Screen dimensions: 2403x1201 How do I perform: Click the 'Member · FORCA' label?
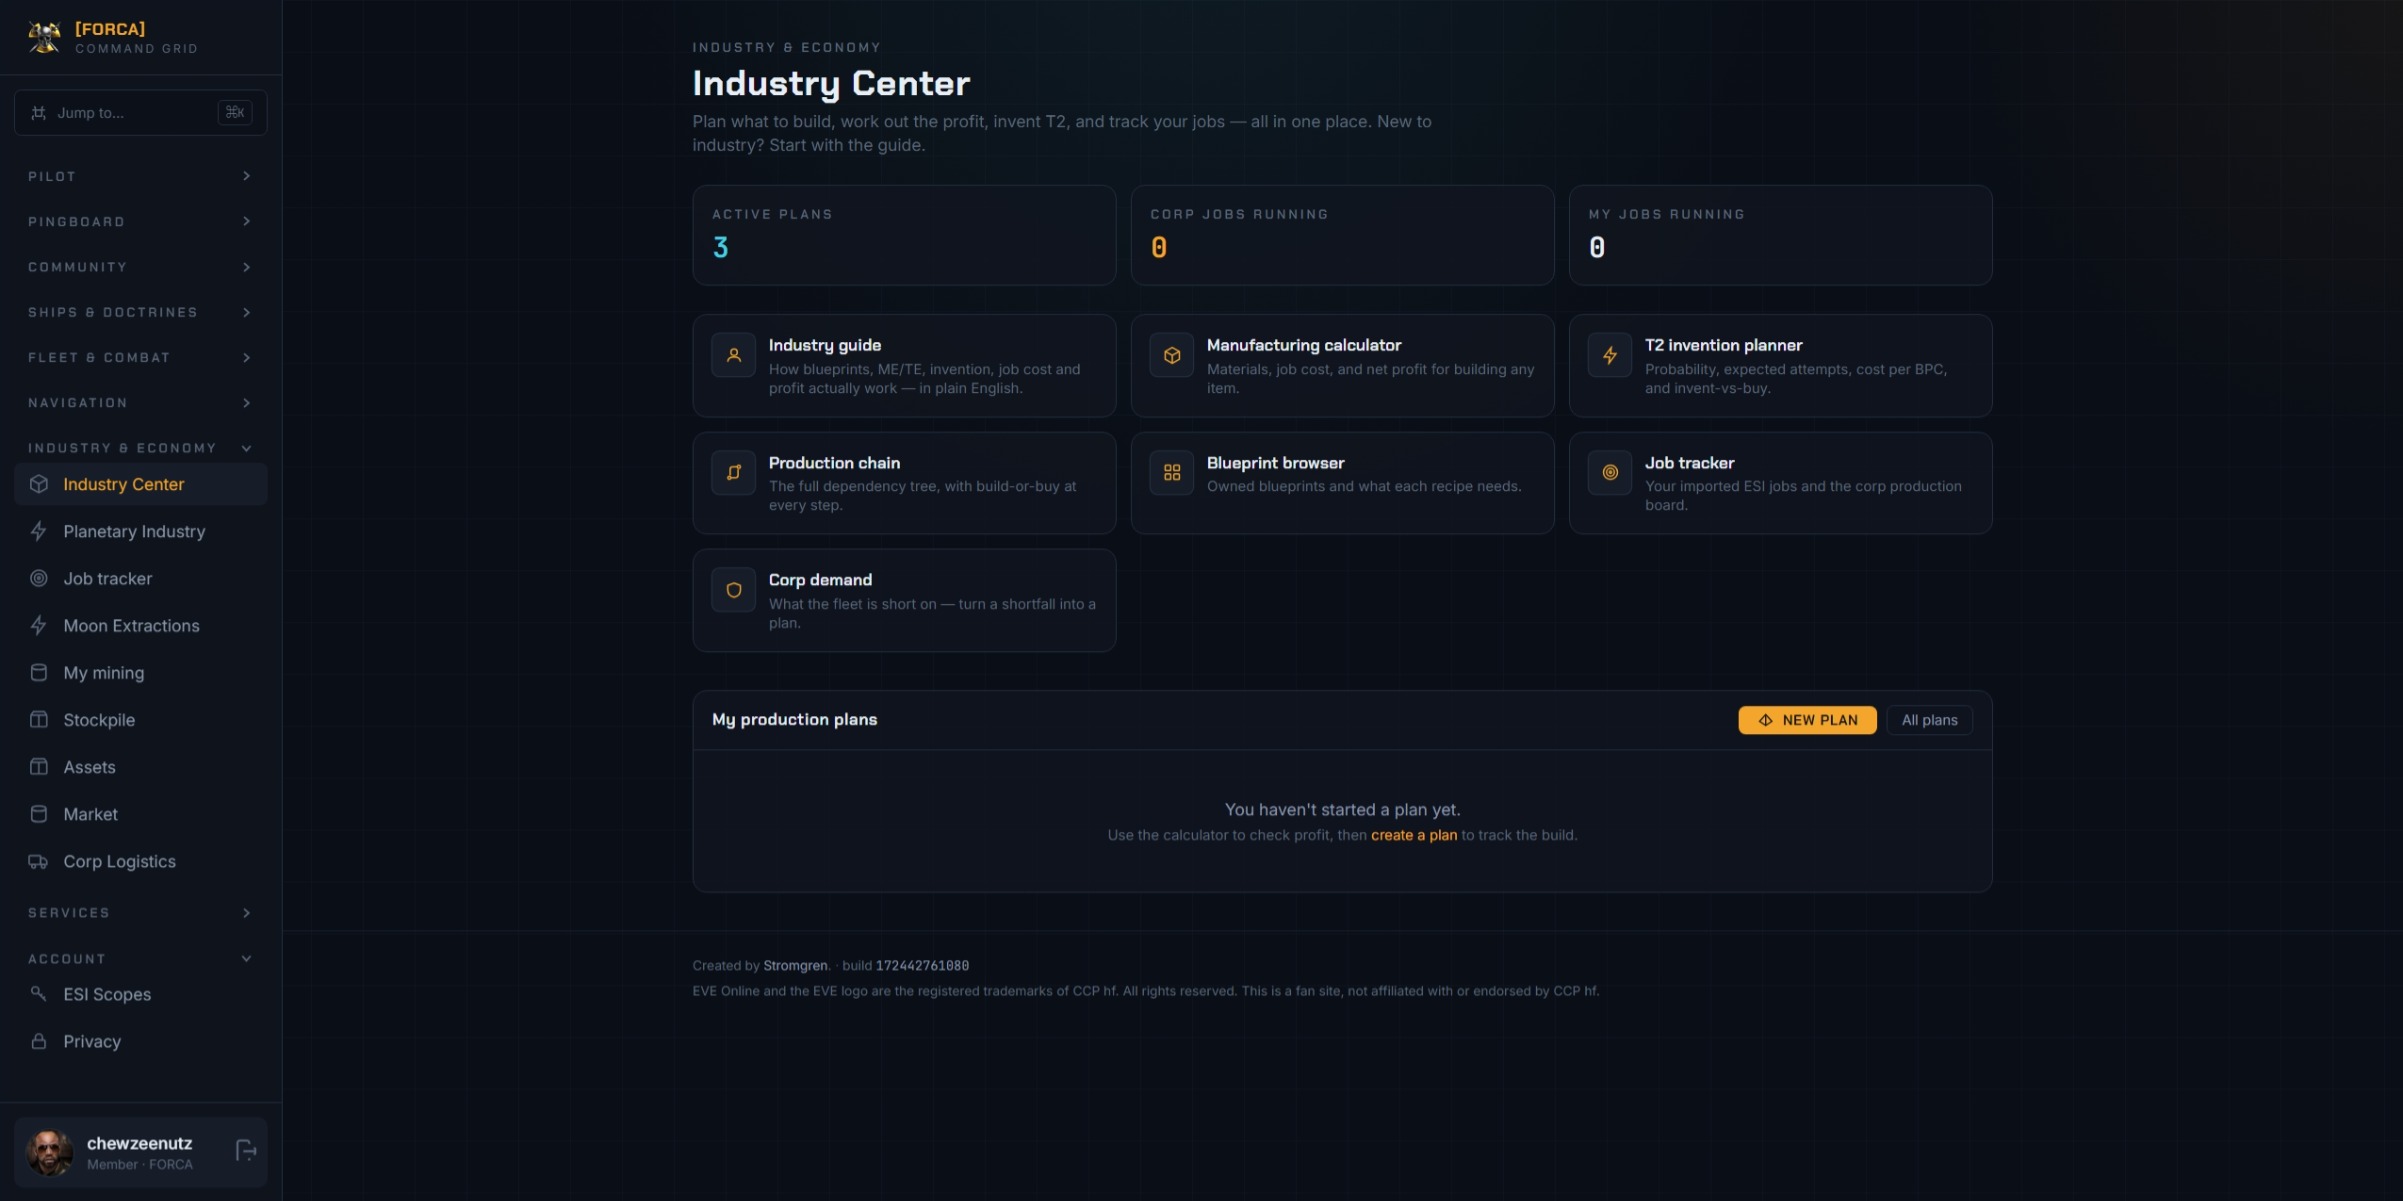click(140, 1164)
